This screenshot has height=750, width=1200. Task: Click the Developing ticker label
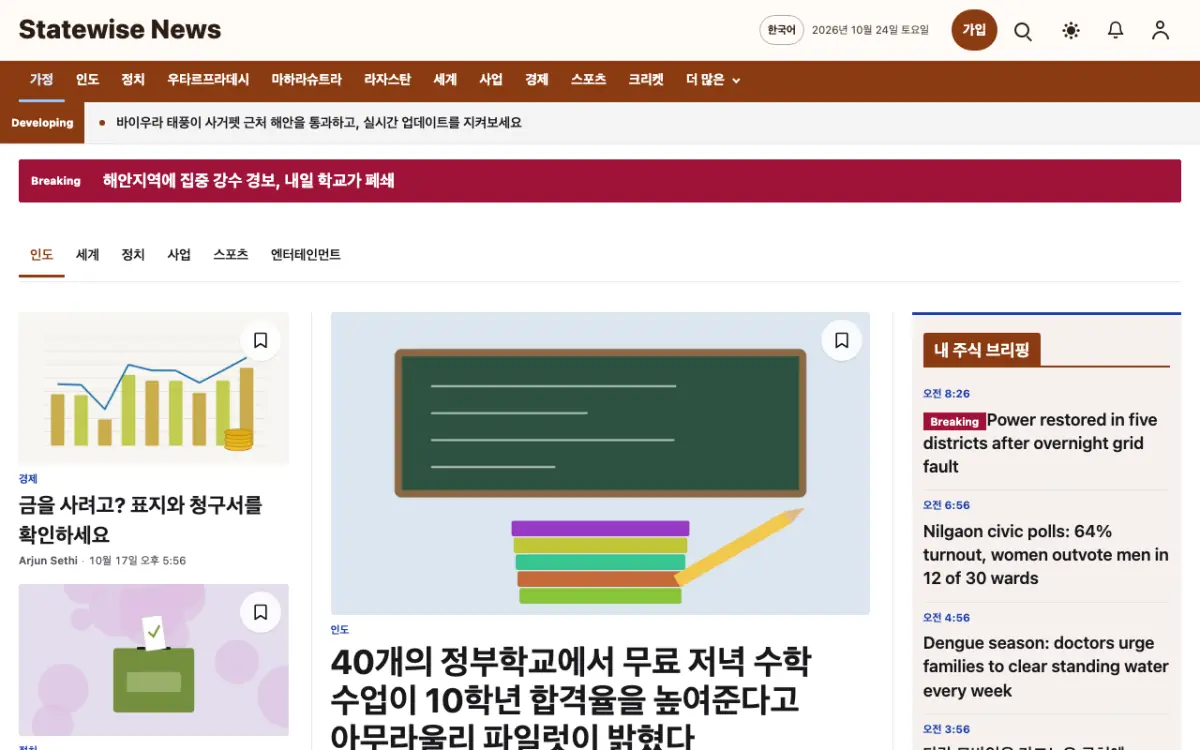[x=42, y=123]
